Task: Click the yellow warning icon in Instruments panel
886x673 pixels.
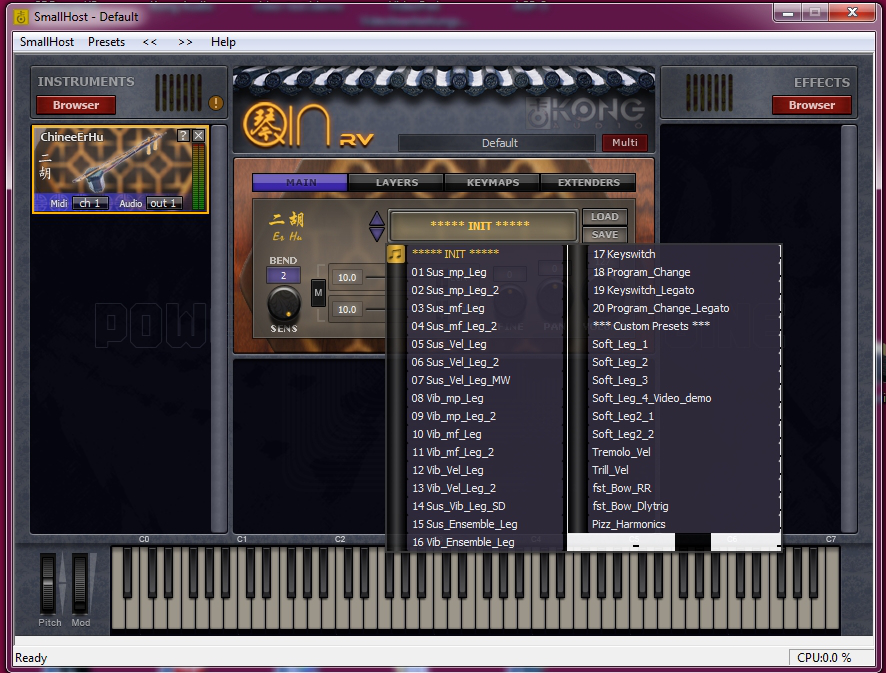Action: pyautogui.click(x=216, y=103)
